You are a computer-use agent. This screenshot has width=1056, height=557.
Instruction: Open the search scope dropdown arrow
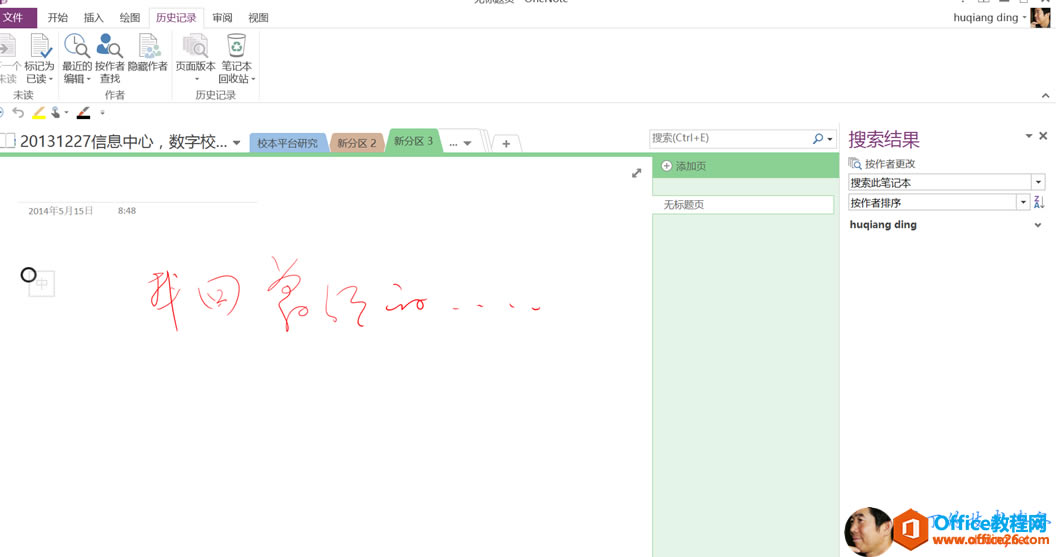click(x=830, y=139)
